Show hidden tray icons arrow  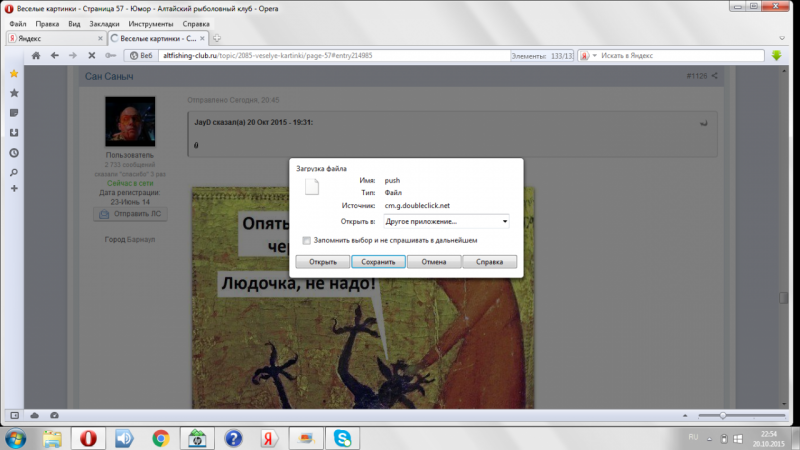709,439
